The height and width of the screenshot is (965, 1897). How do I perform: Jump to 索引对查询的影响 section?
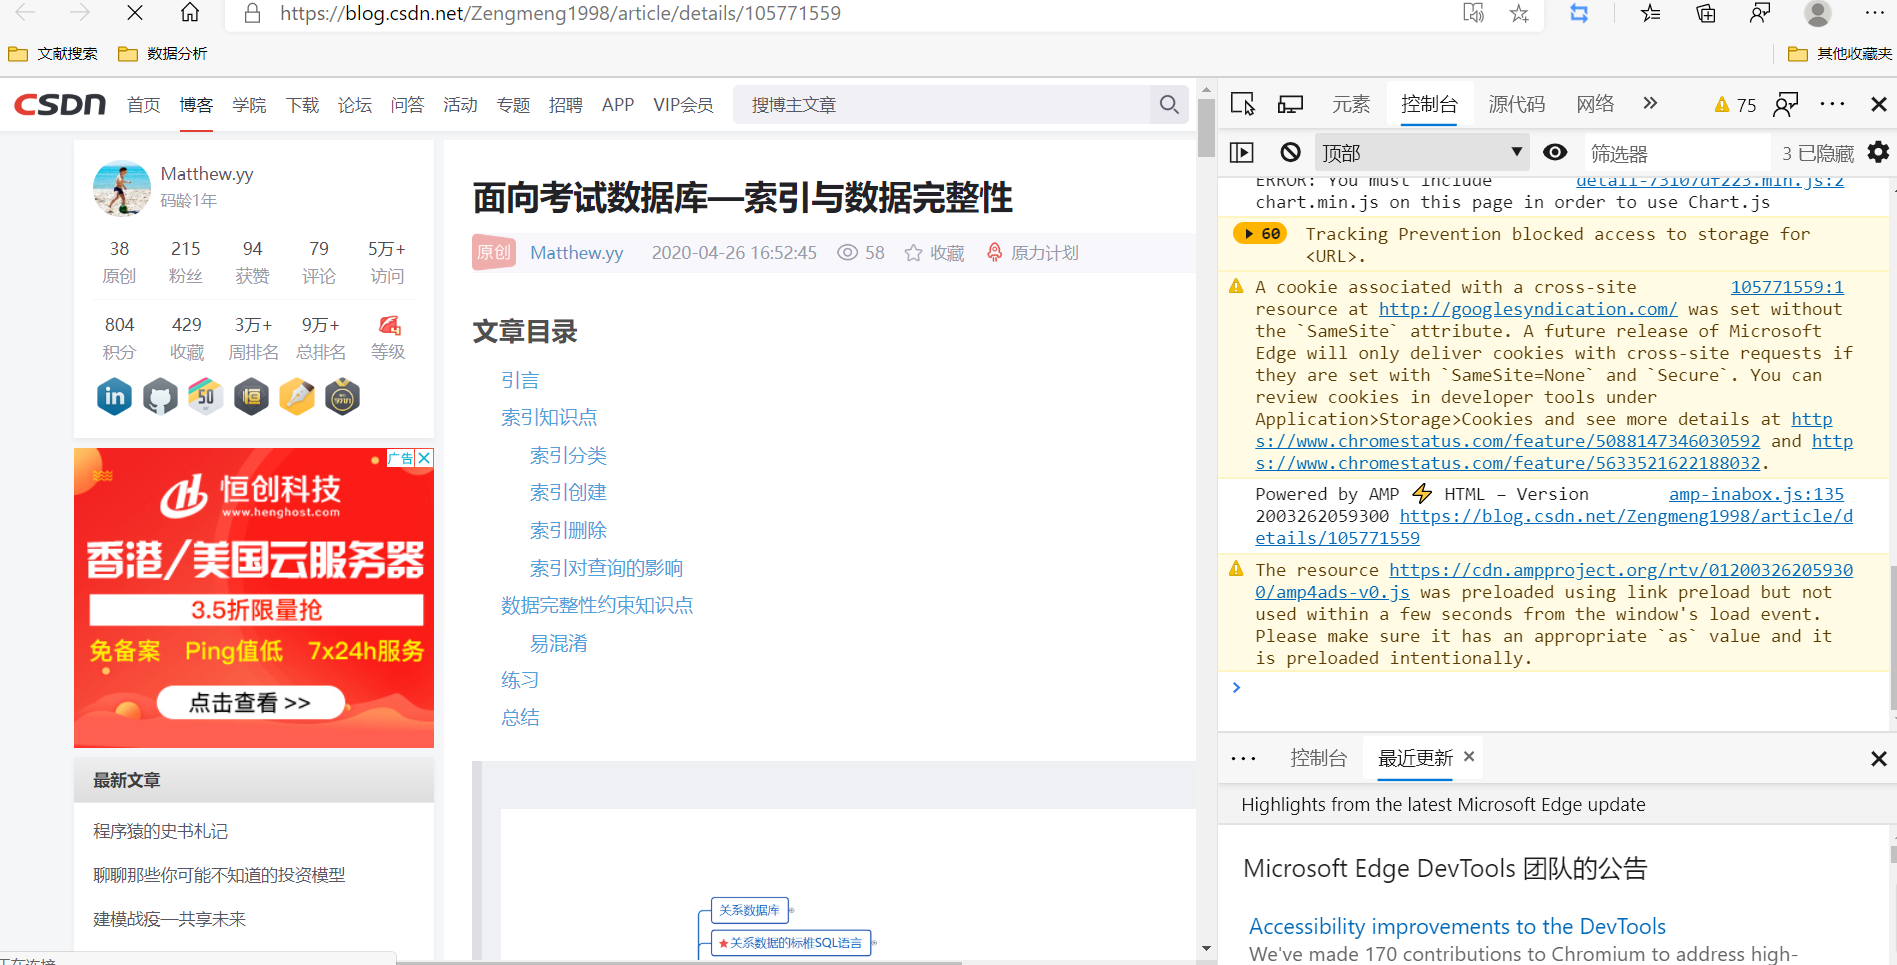tap(606, 568)
